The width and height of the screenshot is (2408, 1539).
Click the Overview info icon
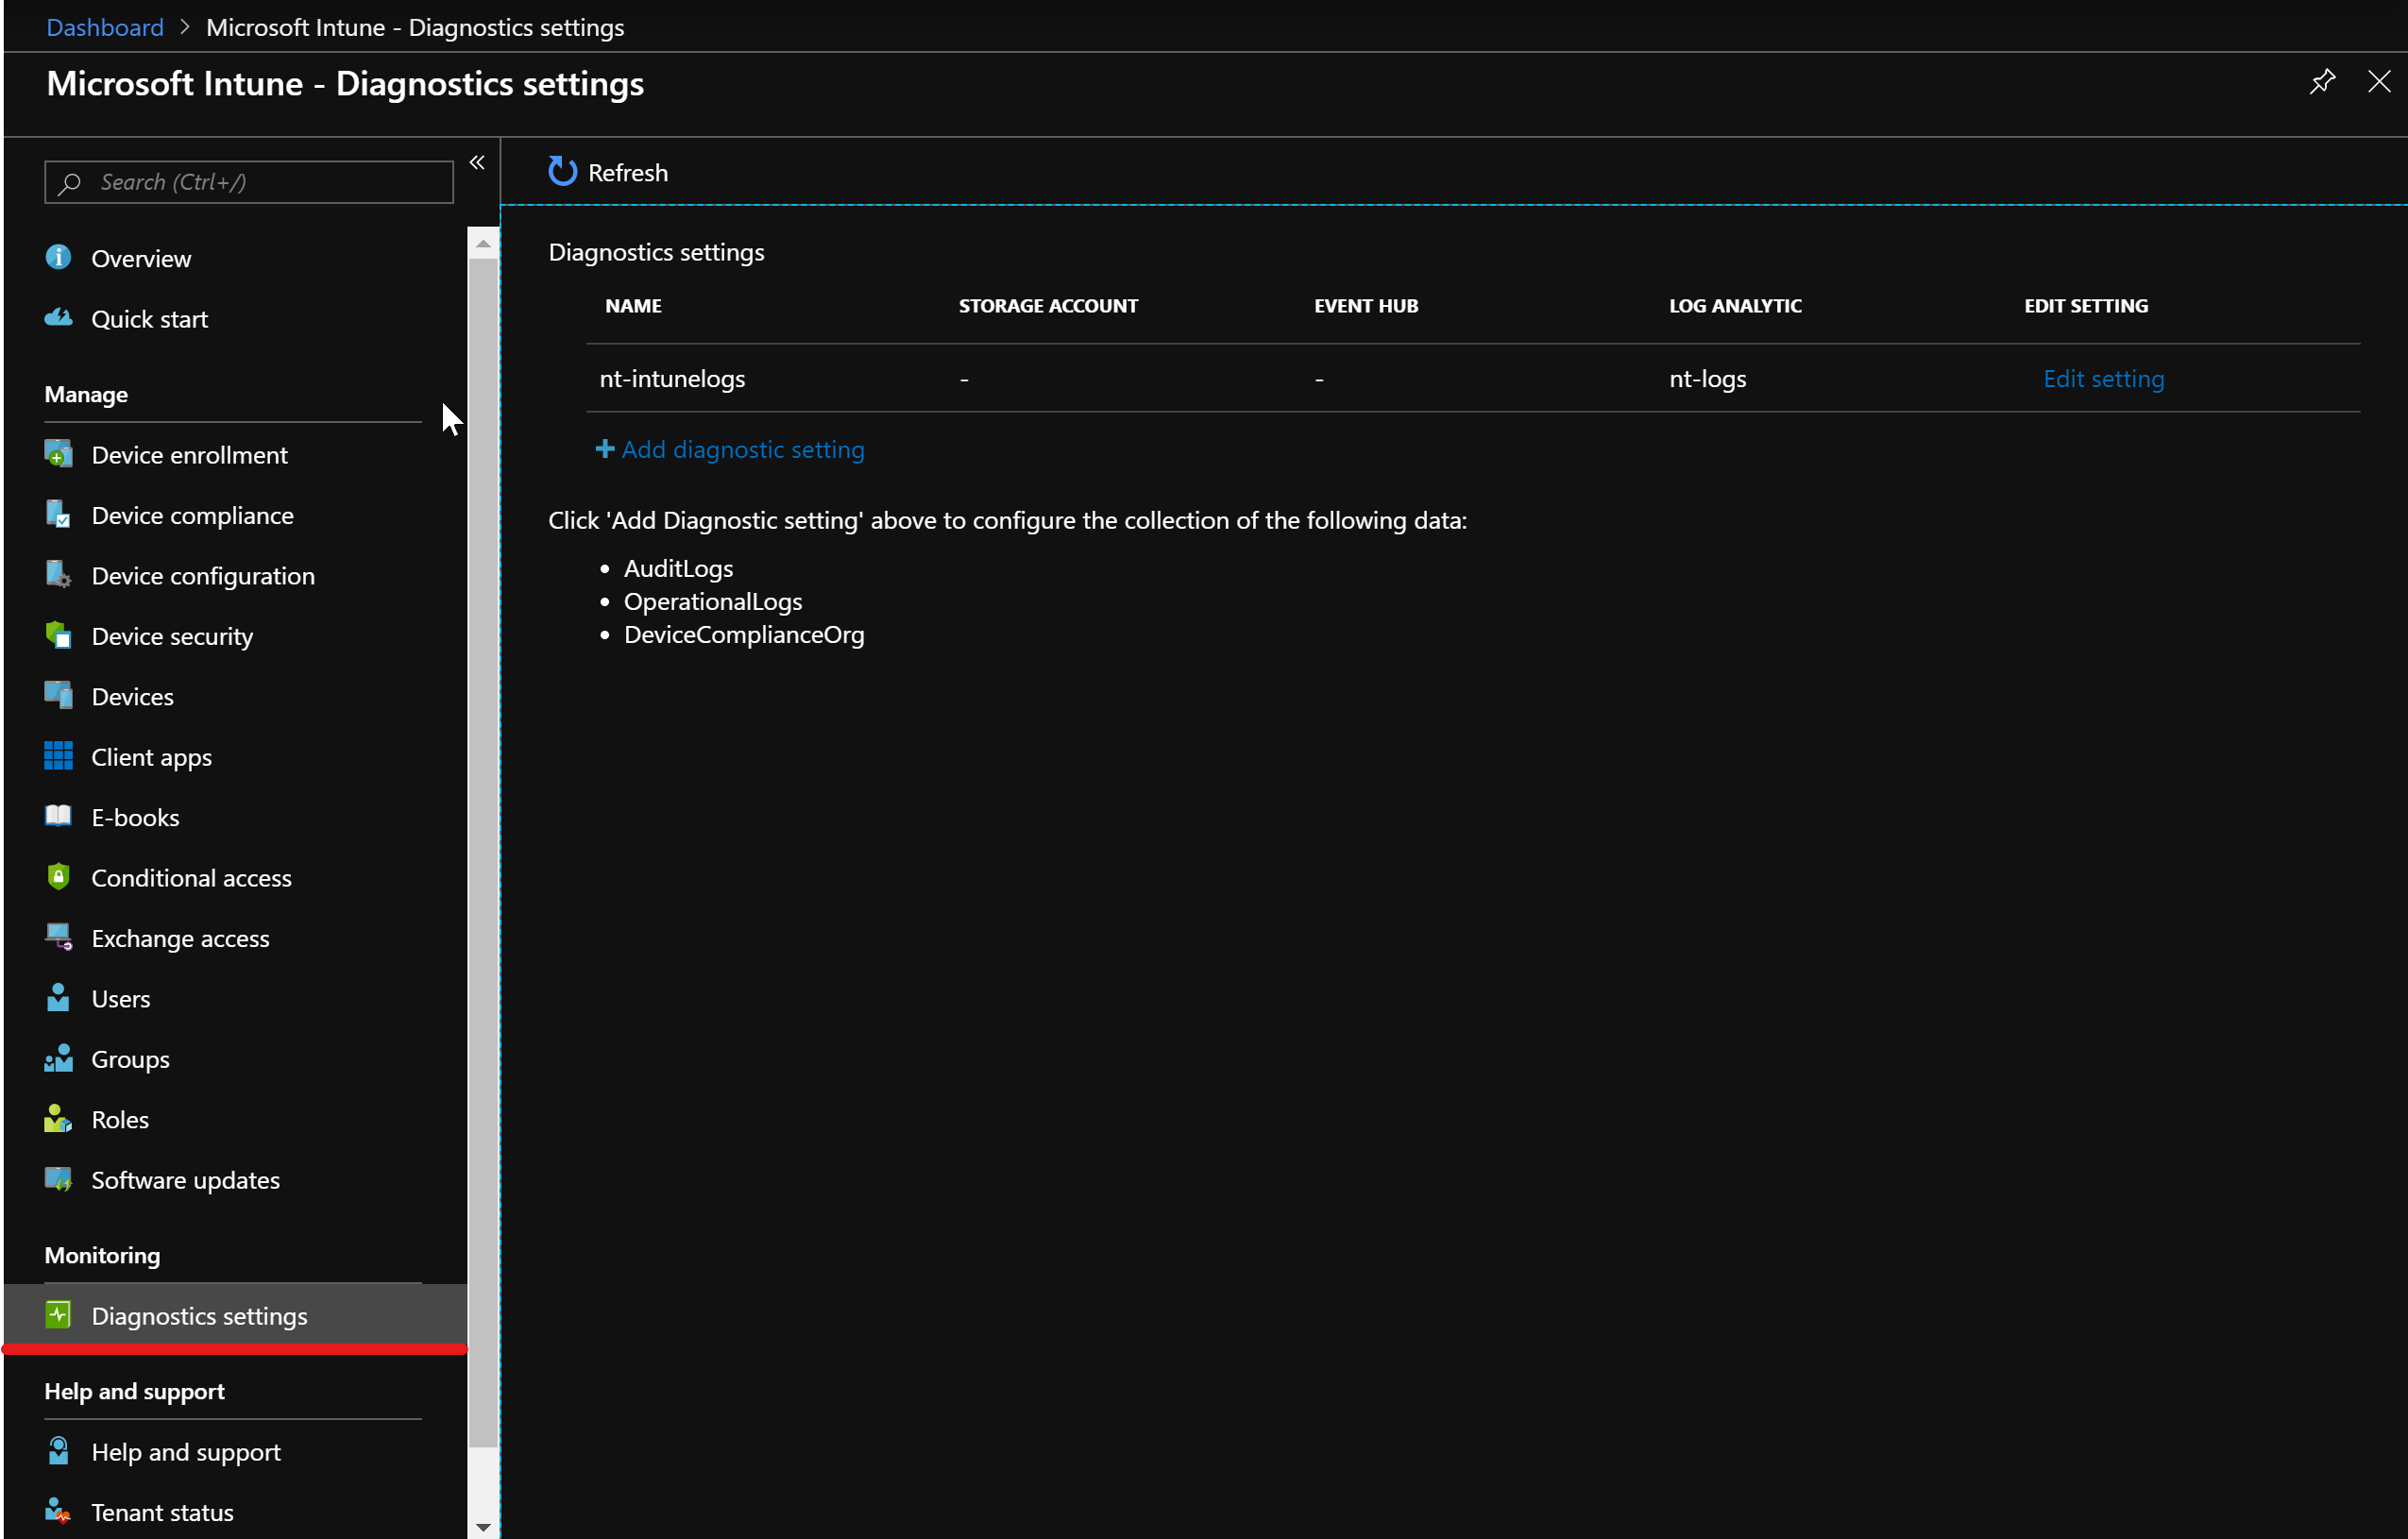pos(58,257)
